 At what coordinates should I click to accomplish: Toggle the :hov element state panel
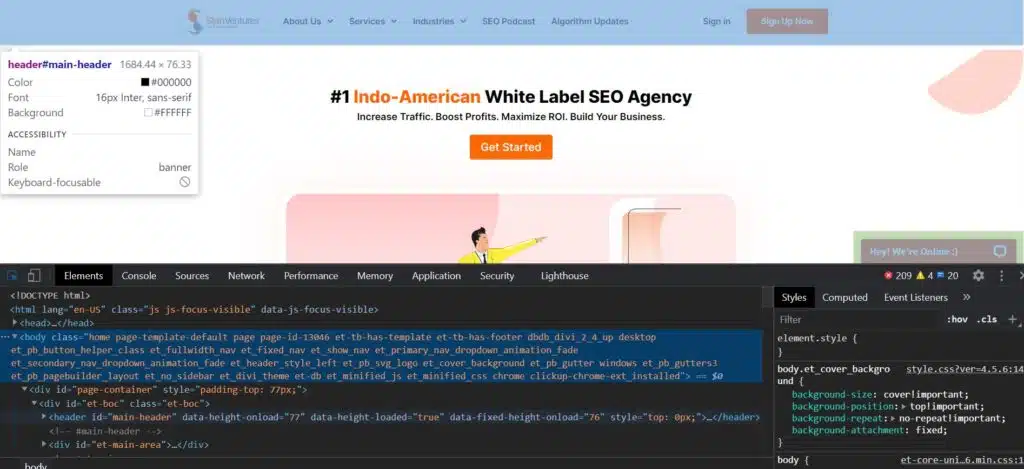(957, 319)
